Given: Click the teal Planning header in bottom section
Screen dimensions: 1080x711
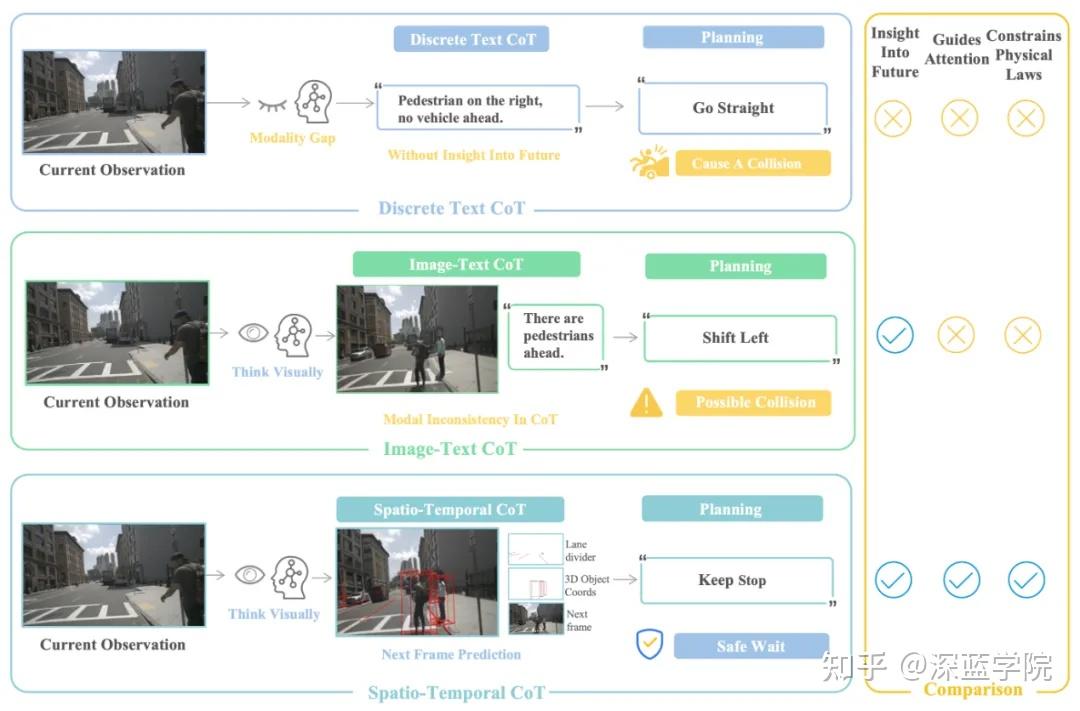Looking at the screenshot, I should 732,508.
